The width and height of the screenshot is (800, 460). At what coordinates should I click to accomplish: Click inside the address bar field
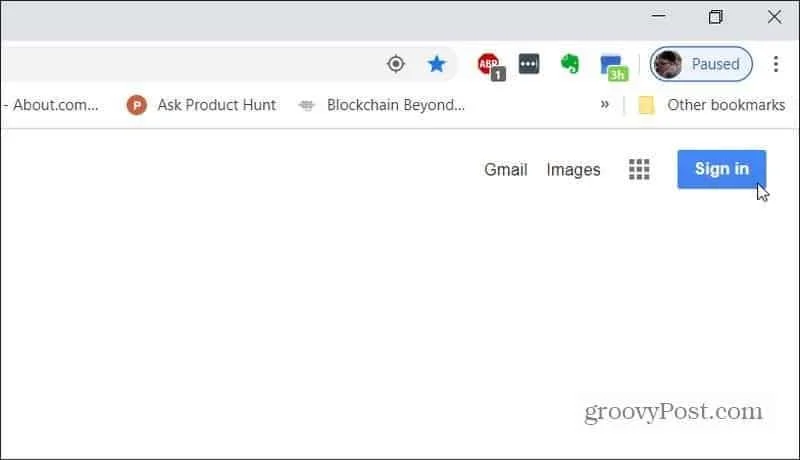(189, 64)
